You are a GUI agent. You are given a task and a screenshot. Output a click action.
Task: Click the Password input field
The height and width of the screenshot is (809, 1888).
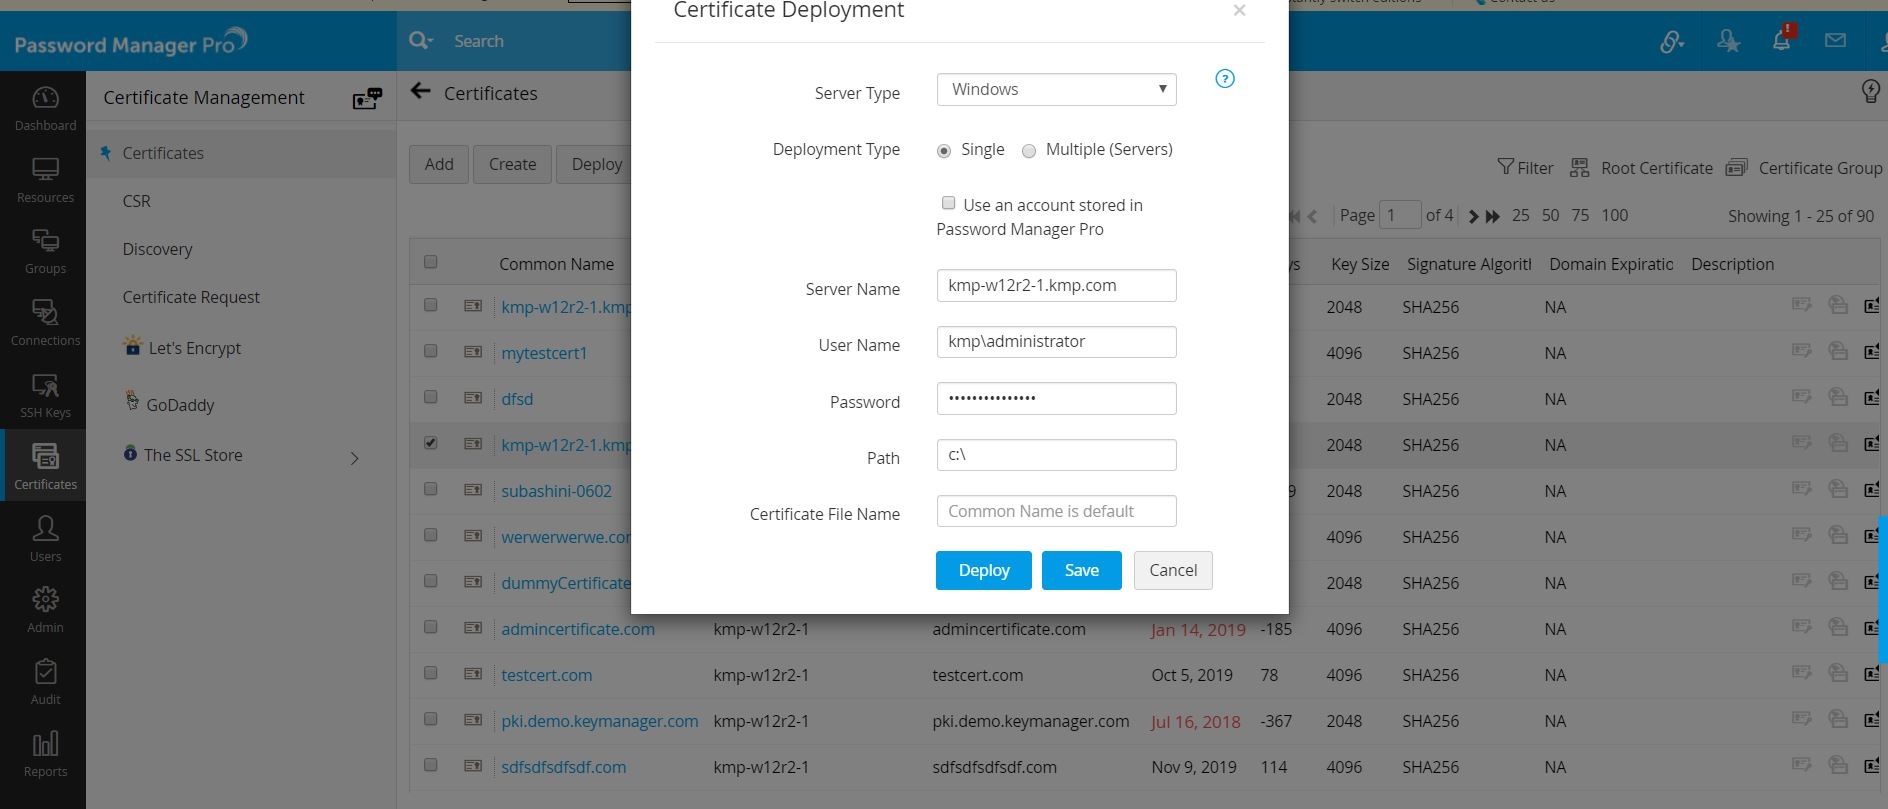pos(1056,398)
